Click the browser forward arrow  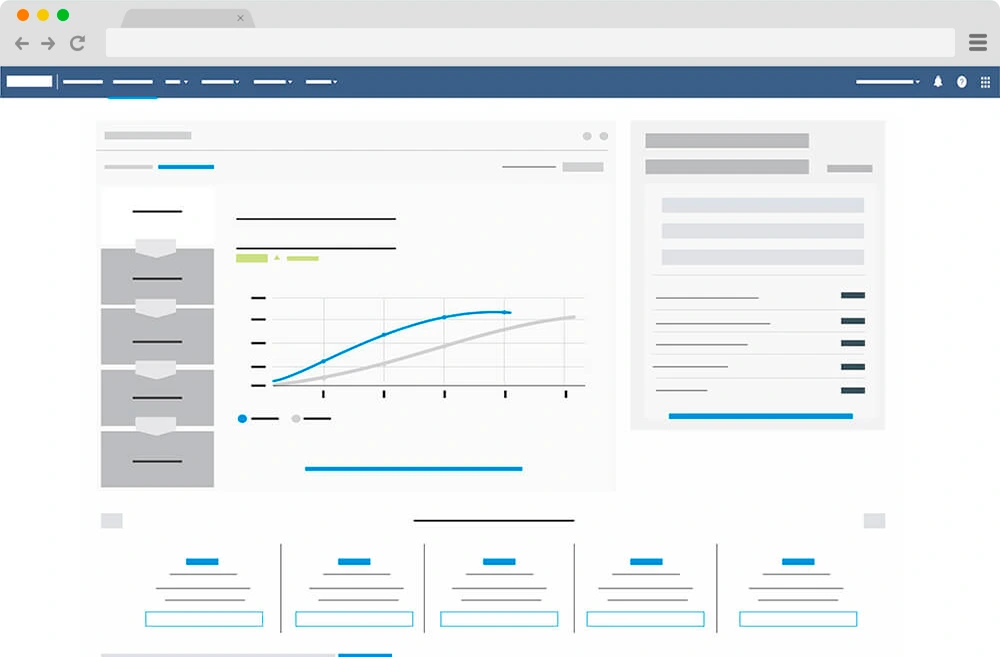(x=48, y=43)
